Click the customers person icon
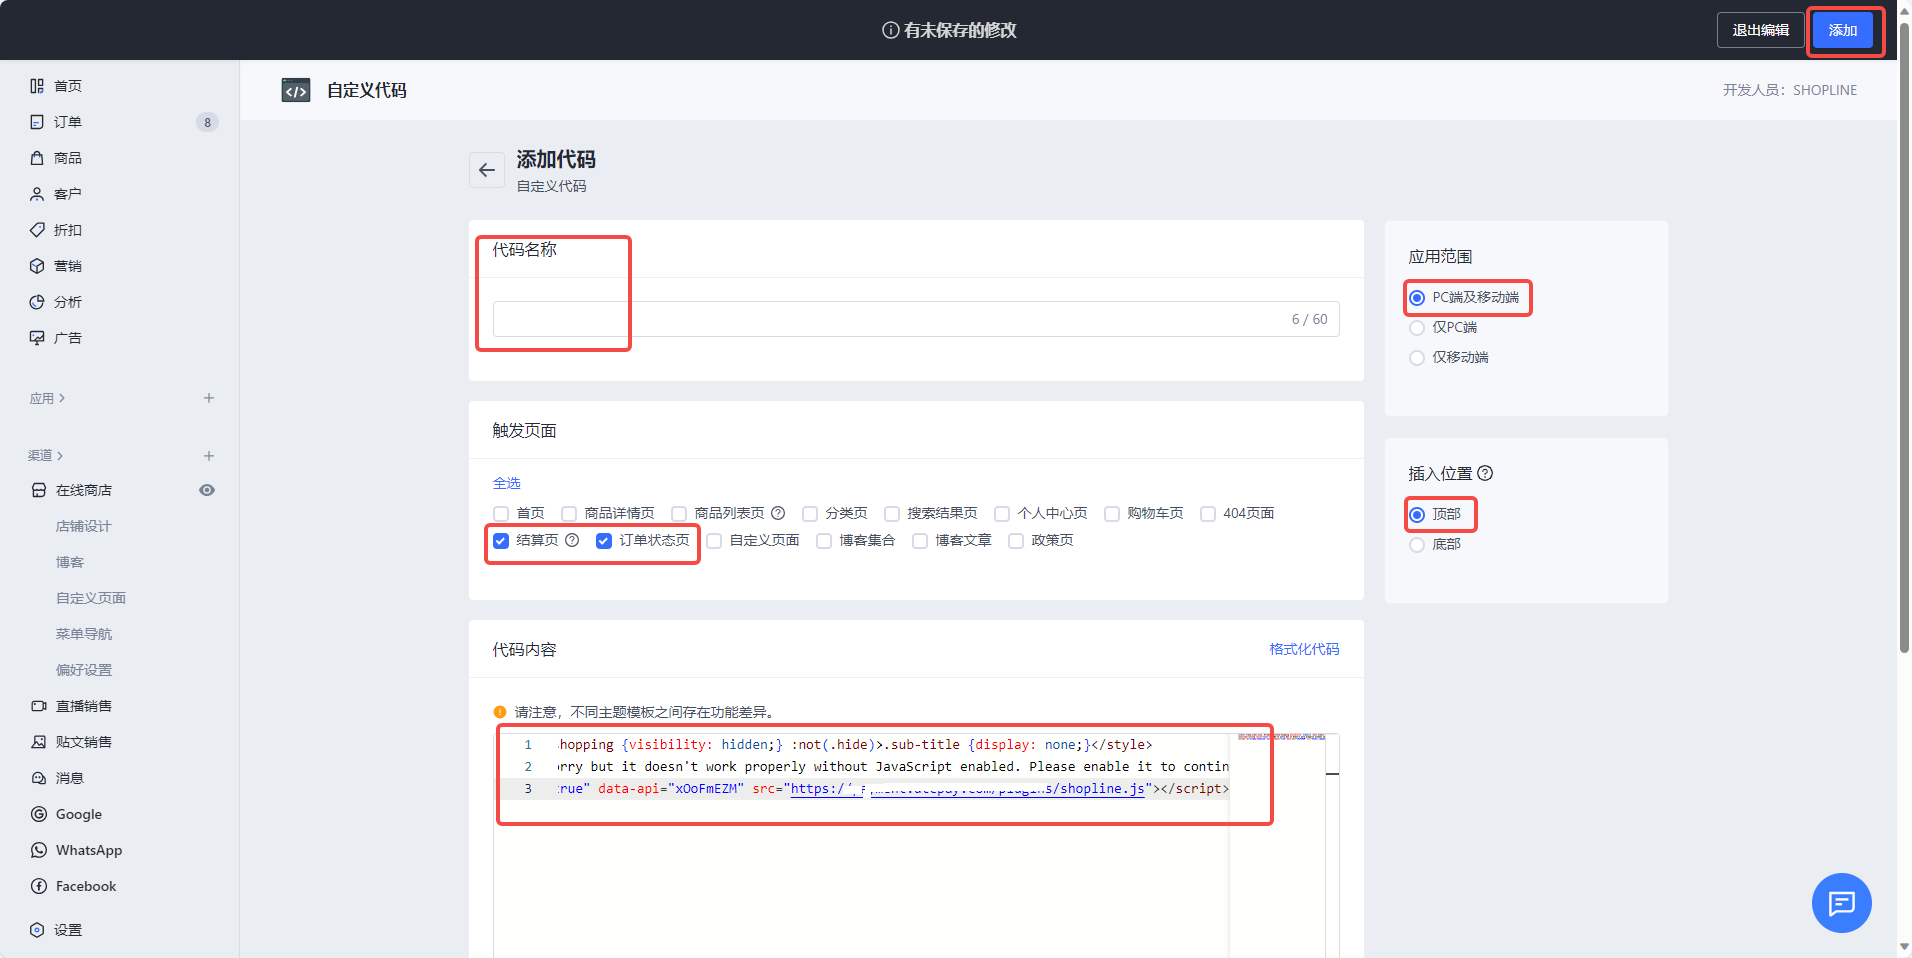1912x958 pixels. point(37,194)
